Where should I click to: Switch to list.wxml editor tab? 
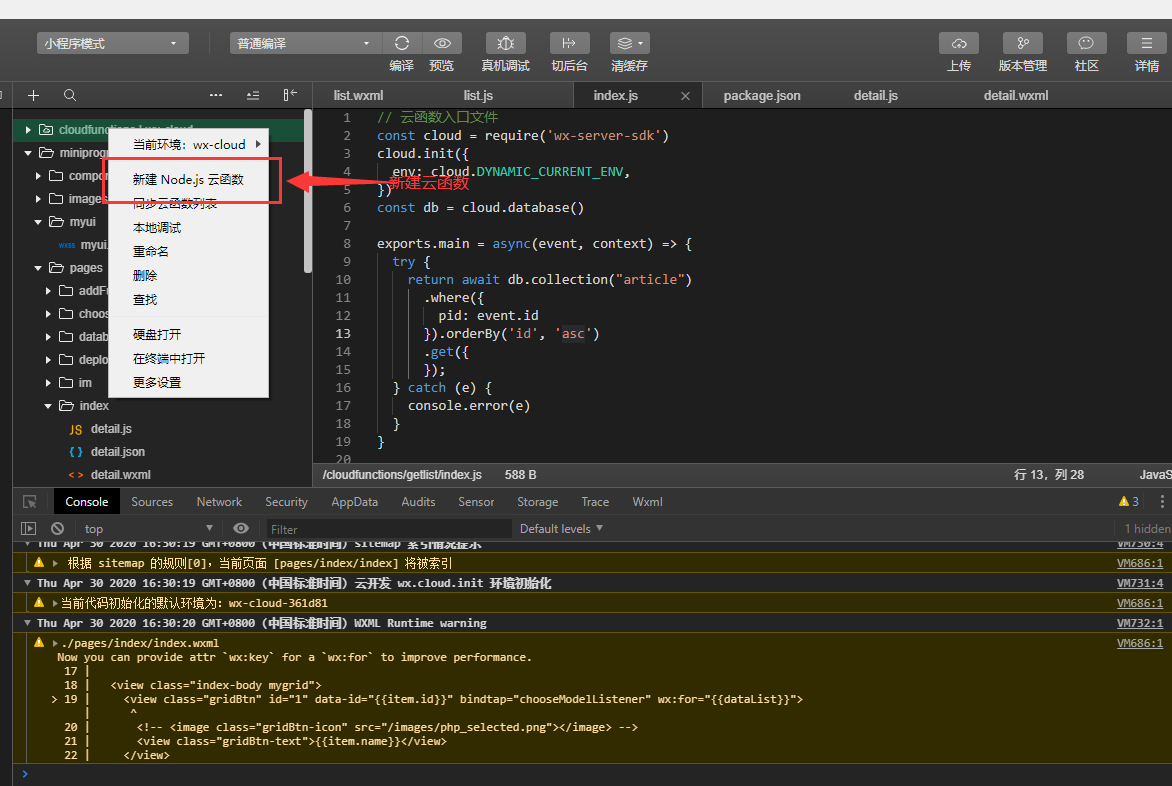point(358,96)
